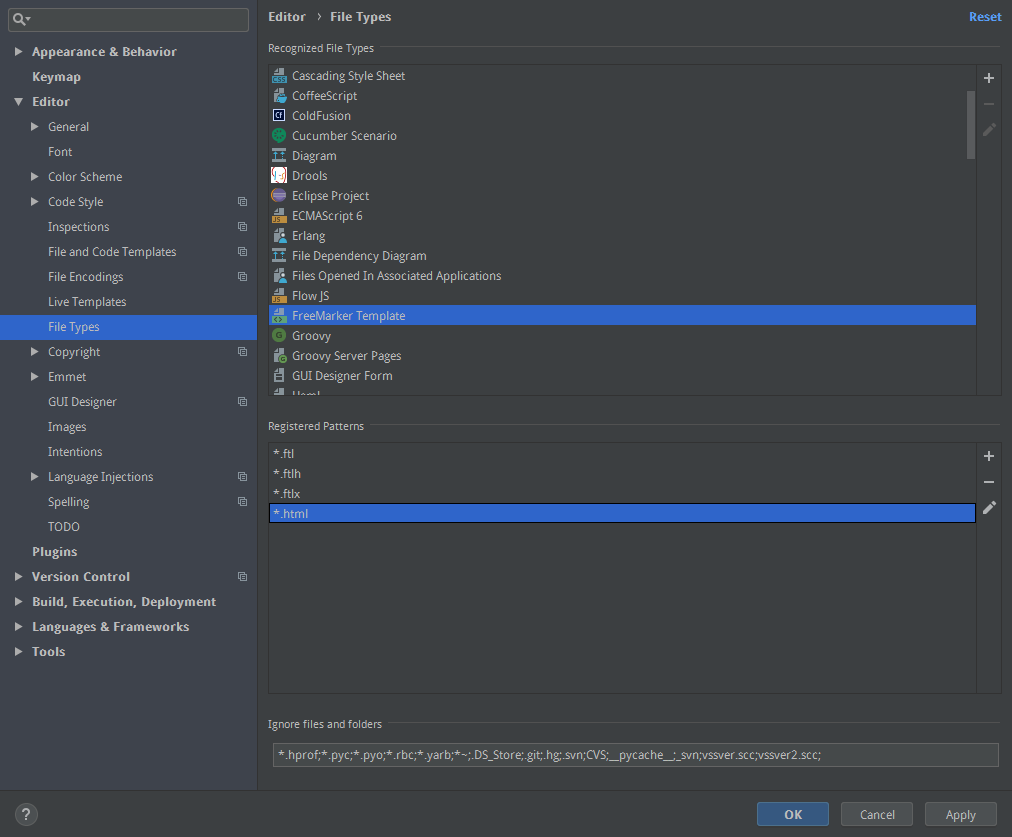
Task: Expand the Appearance & Behavior section
Action: point(19,52)
